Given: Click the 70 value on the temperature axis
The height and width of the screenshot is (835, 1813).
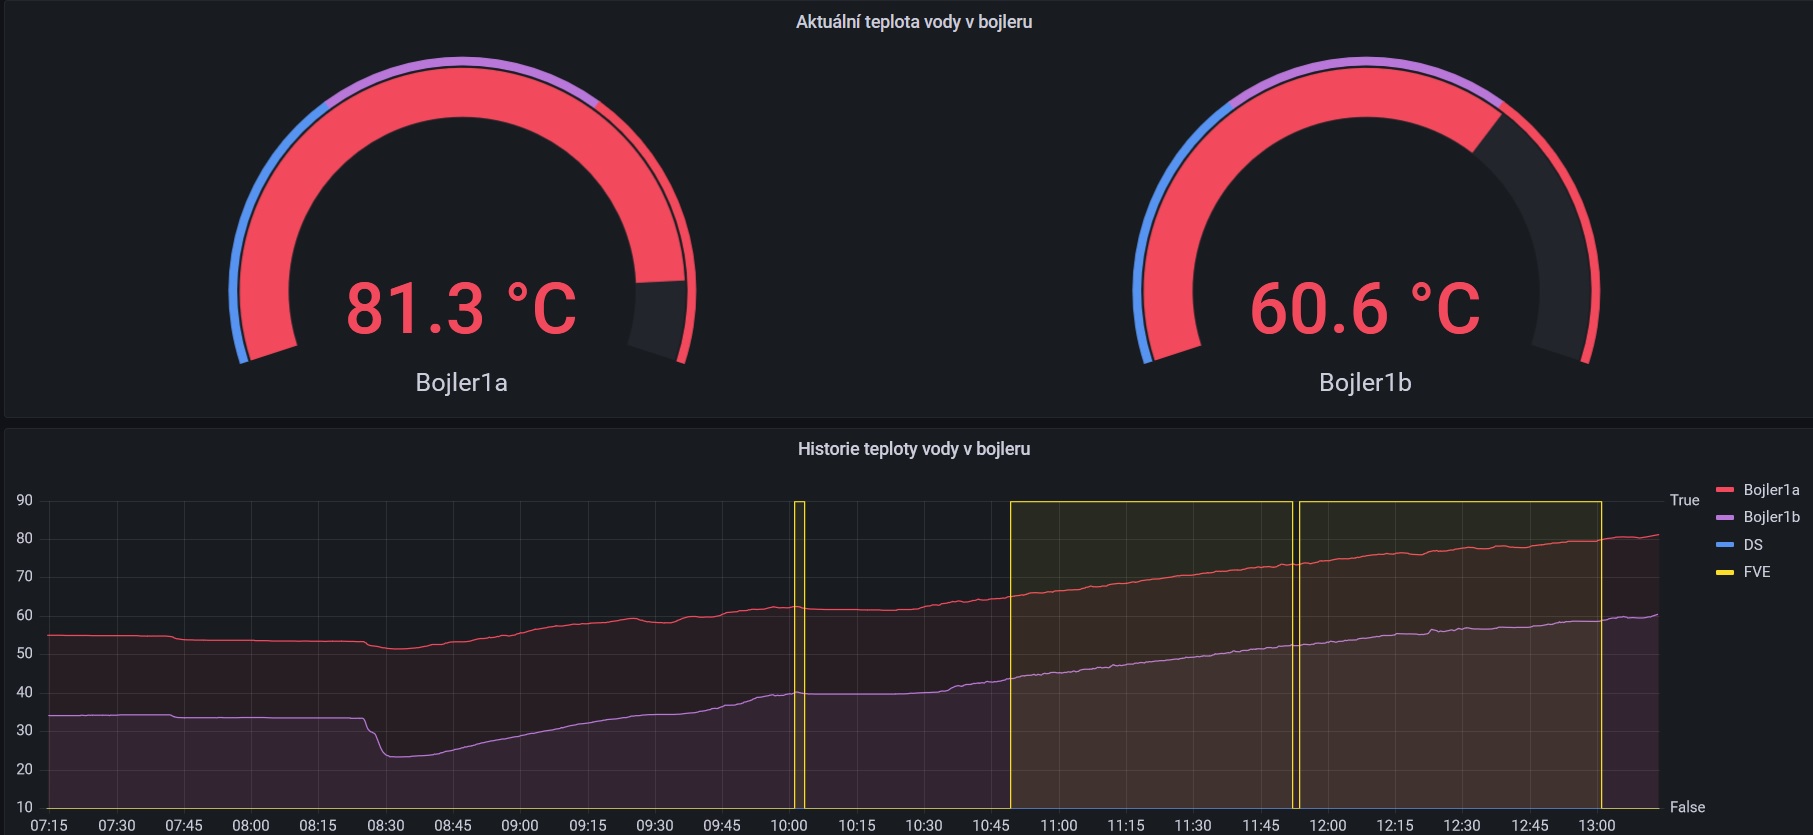Looking at the screenshot, I should (24, 576).
